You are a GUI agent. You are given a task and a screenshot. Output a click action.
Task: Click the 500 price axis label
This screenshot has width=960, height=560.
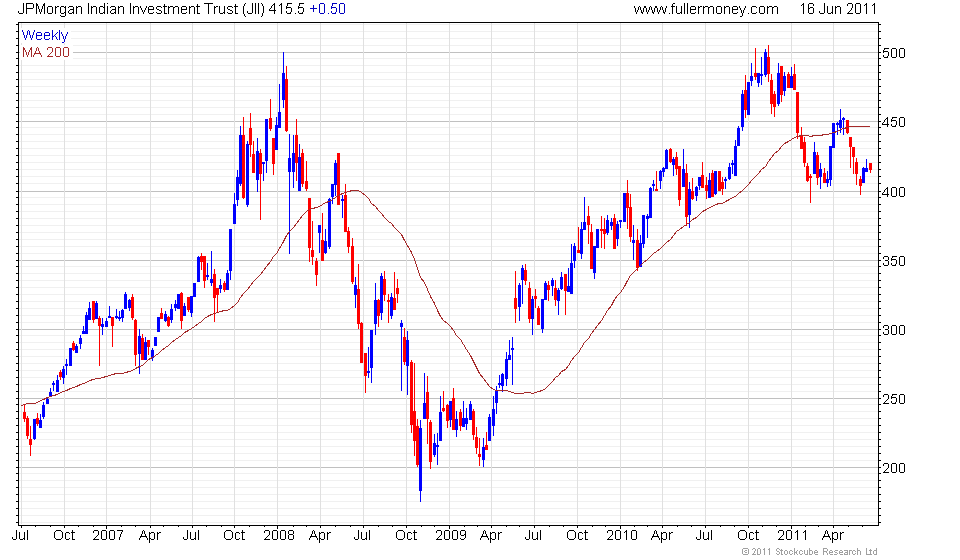point(893,53)
